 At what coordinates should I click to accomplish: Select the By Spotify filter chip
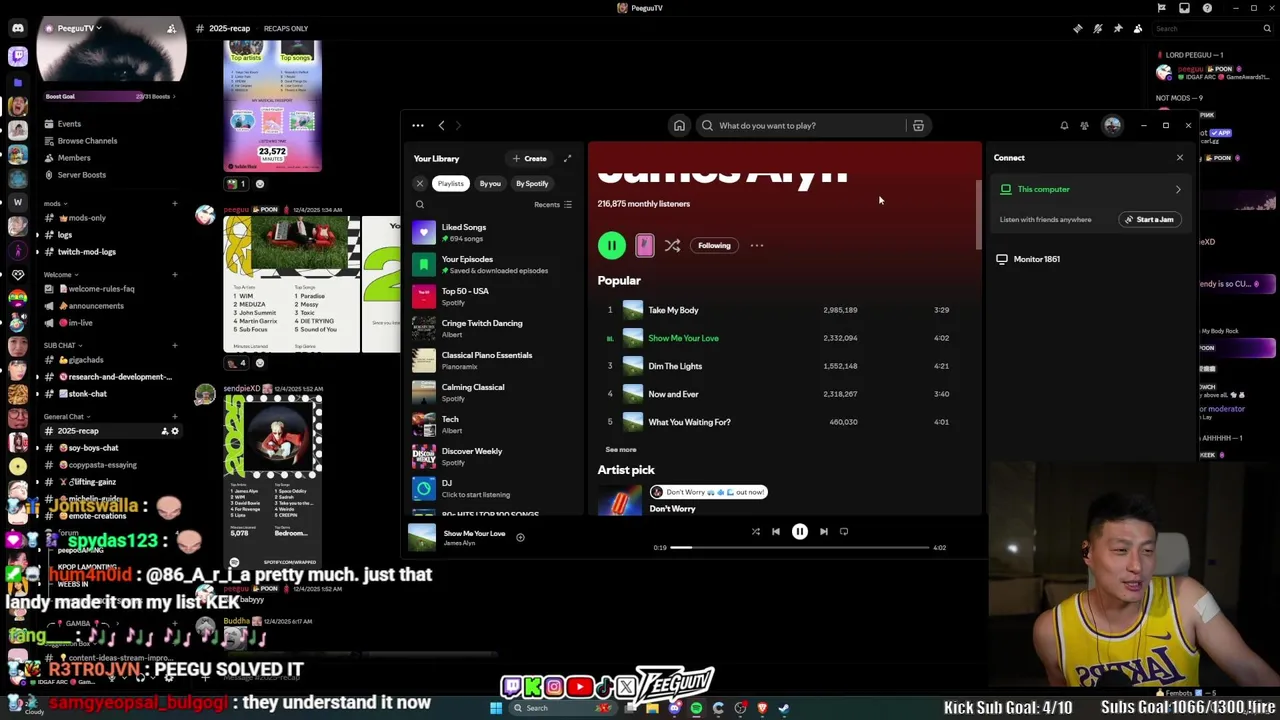coord(532,183)
